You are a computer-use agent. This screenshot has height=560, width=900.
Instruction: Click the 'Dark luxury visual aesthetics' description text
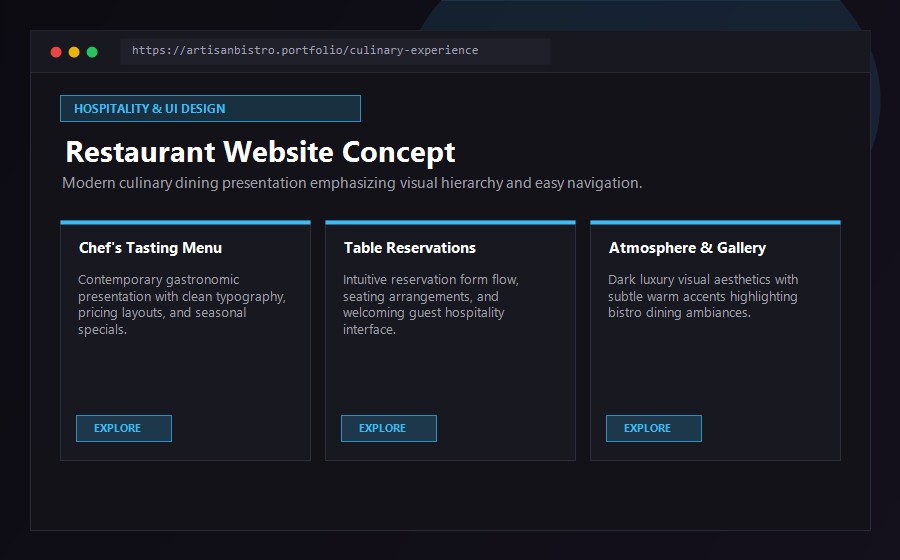coord(703,296)
